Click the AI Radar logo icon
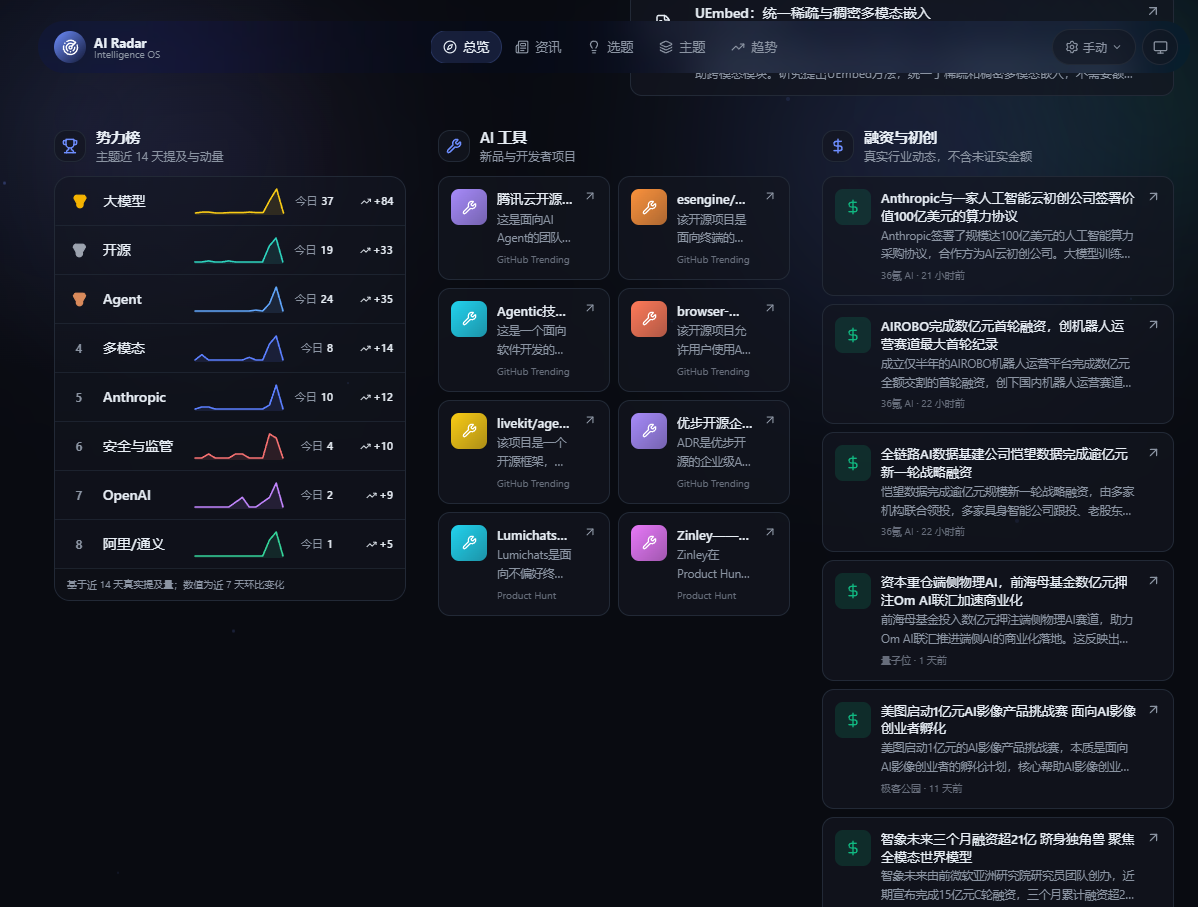The height and width of the screenshot is (907, 1198). 70,47
